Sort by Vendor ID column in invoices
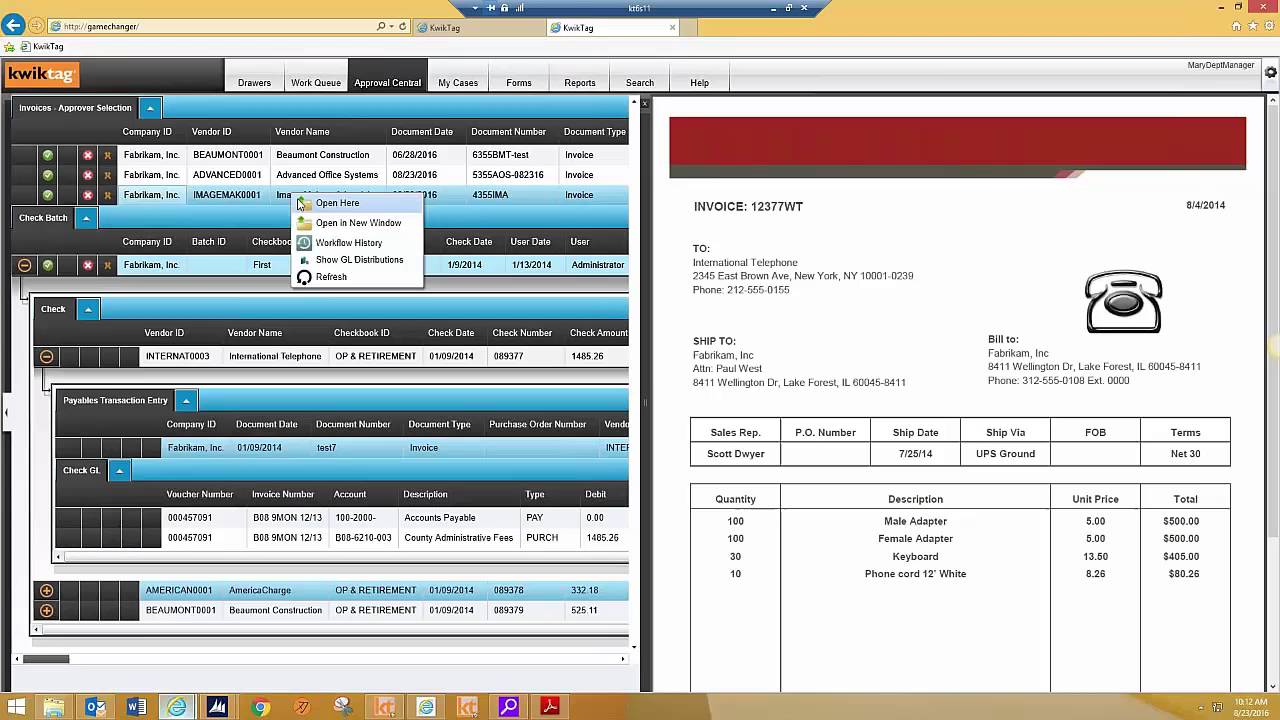Viewport: 1280px width, 720px height. [212, 132]
